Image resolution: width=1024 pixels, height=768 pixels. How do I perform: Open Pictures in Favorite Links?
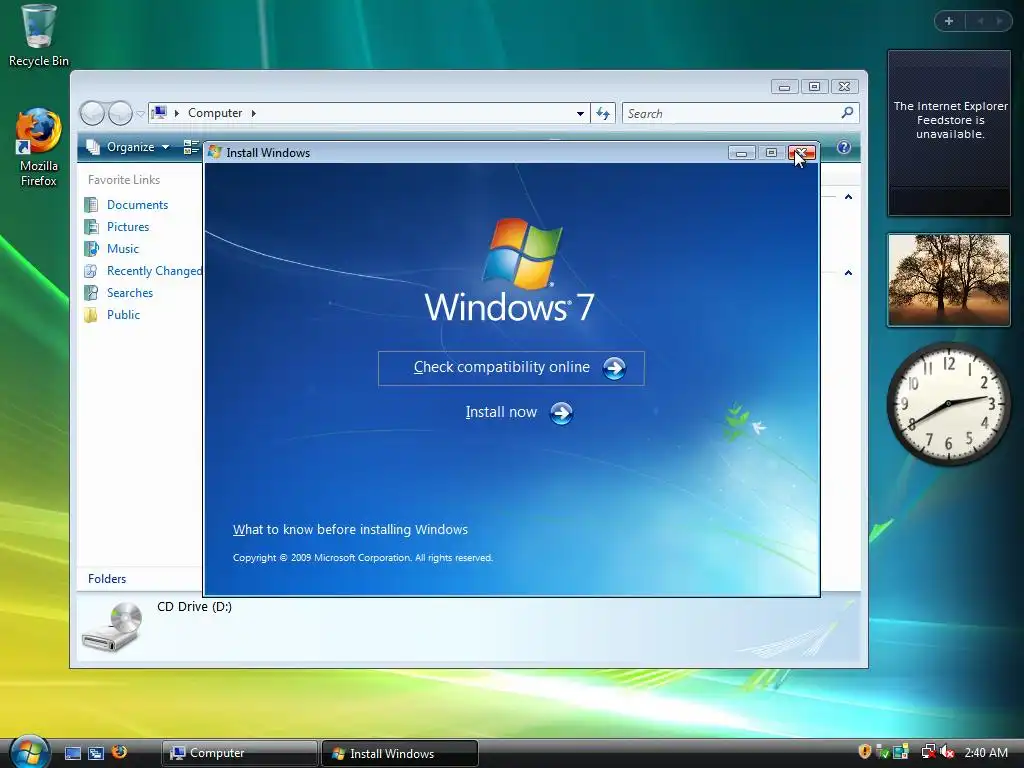point(128,227)
